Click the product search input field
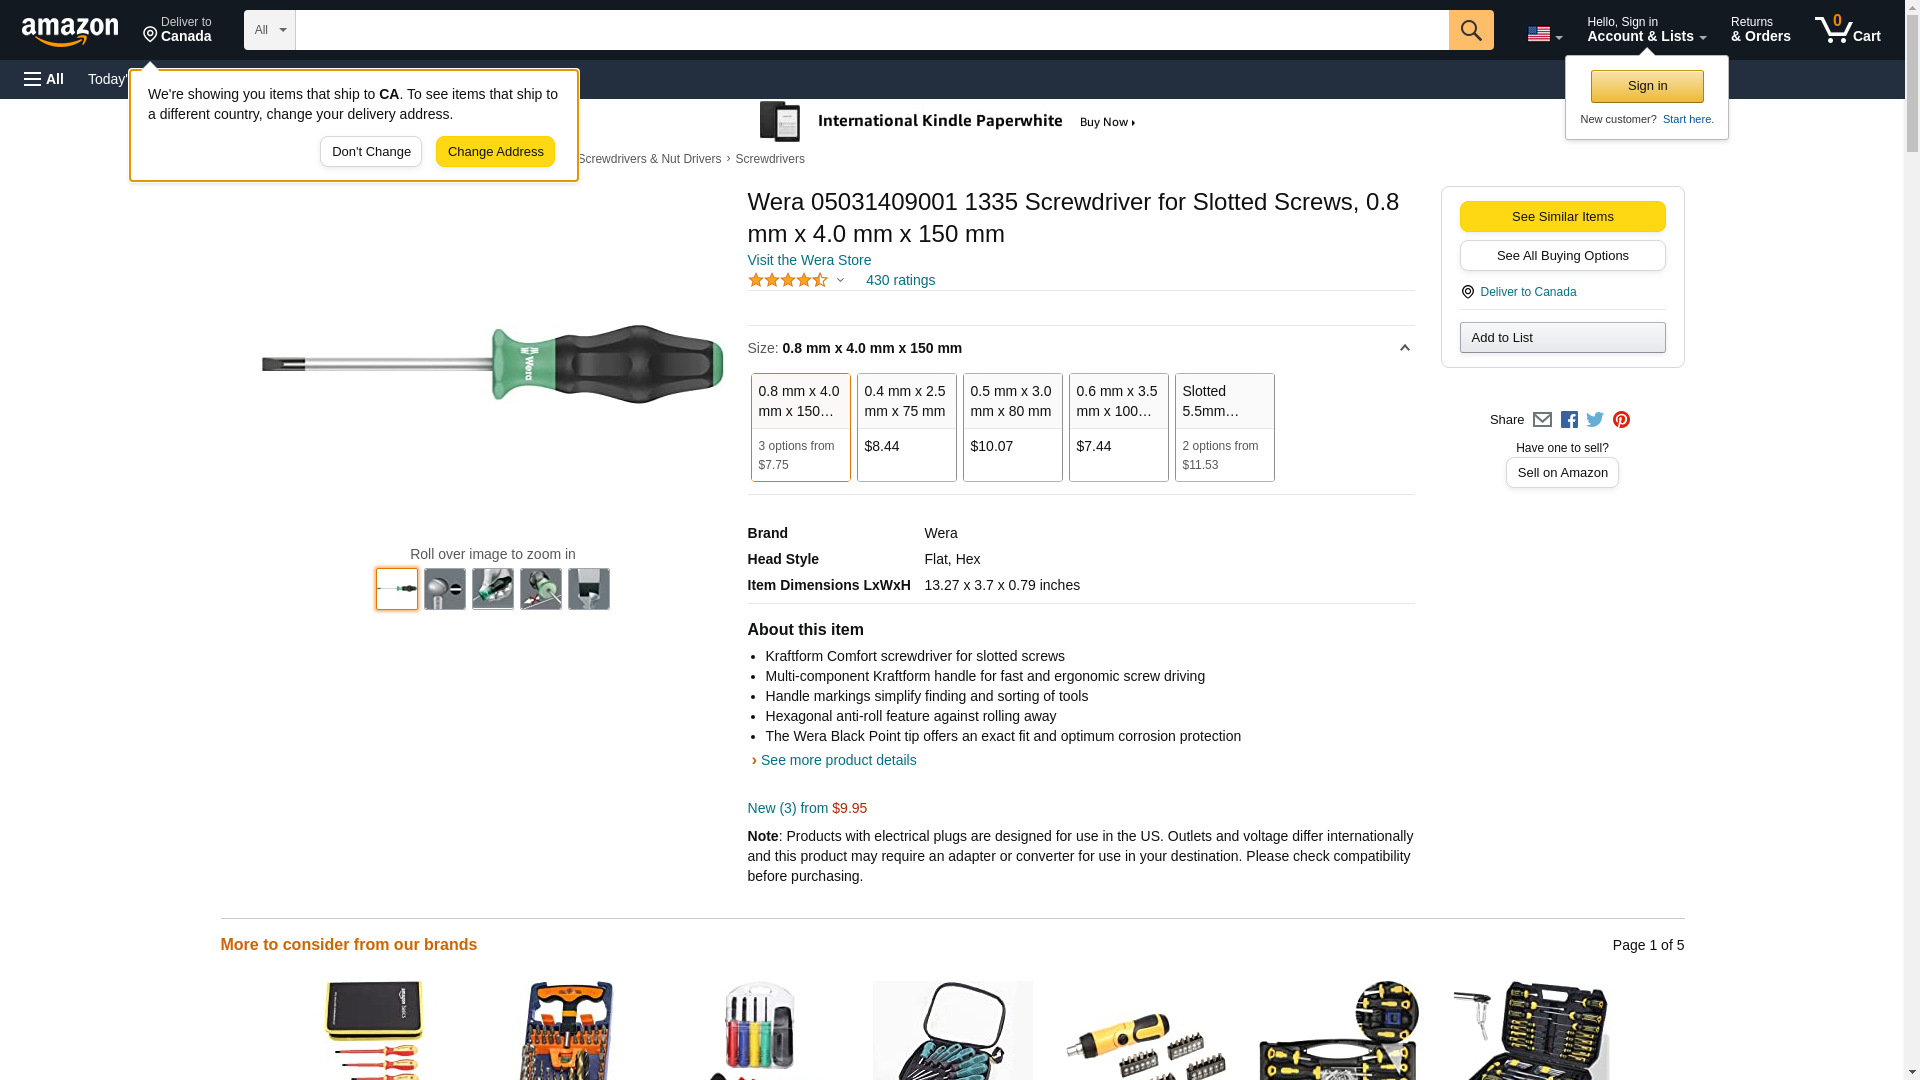The height and width of the screenshot is (1080, 1920). click(x=871, y=30)
